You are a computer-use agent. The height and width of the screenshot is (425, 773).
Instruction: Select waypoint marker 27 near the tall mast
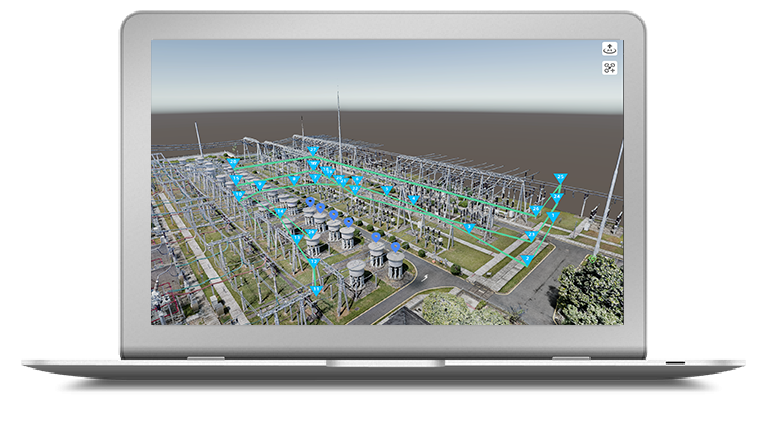click(x=313, y=151)
